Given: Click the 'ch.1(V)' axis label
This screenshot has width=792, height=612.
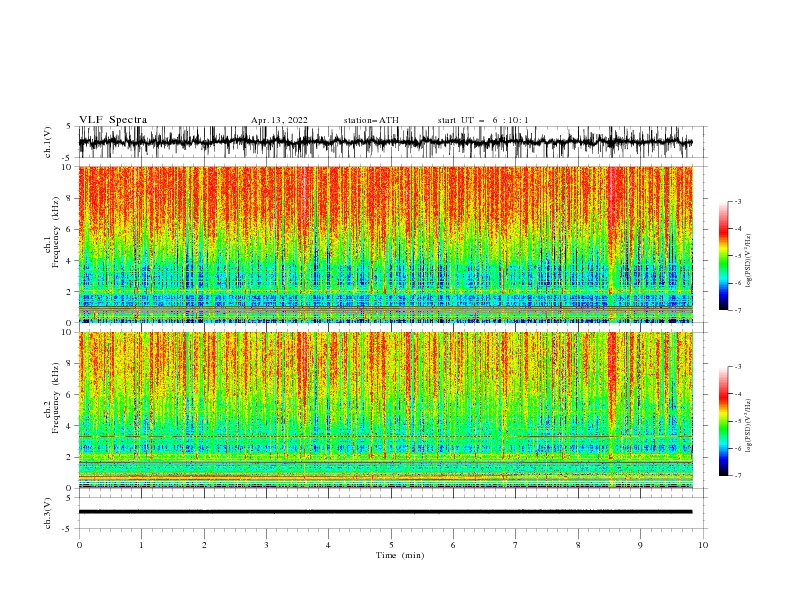Looking at the screenshot, I should (x=48, y=142).
